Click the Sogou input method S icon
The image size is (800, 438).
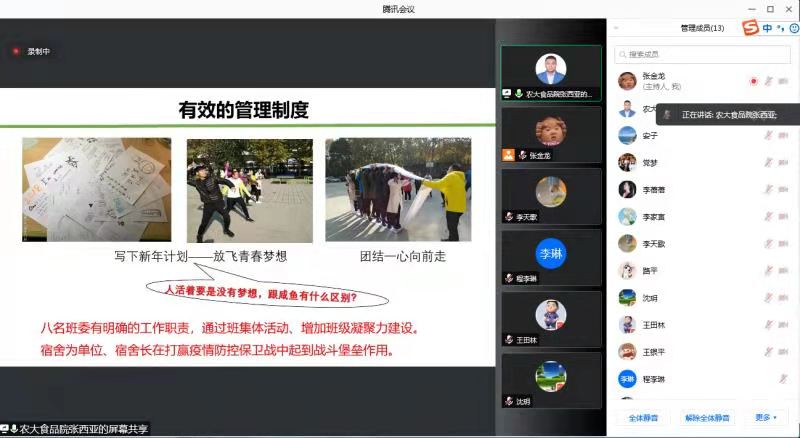click(x=750, y=28)
